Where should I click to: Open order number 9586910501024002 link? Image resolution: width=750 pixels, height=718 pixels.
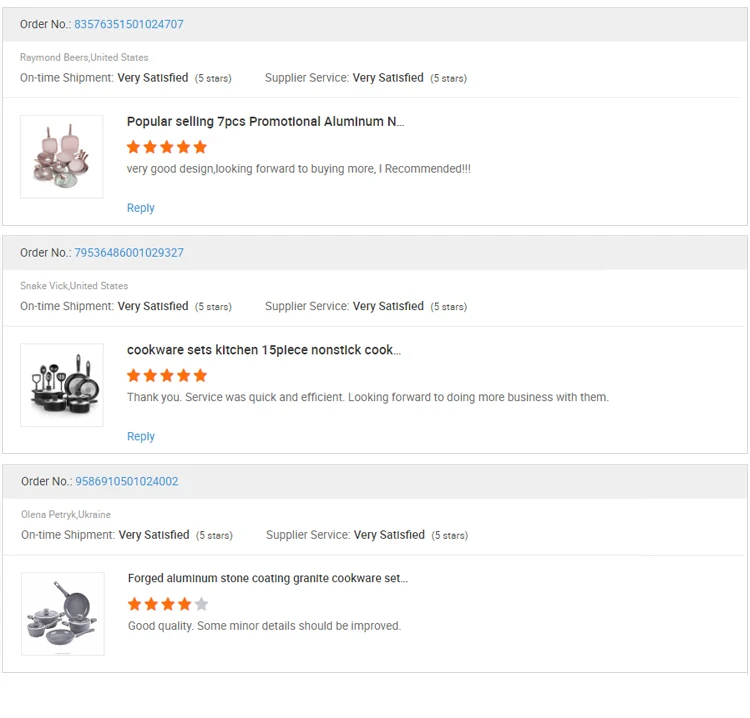tap(127, 481)
